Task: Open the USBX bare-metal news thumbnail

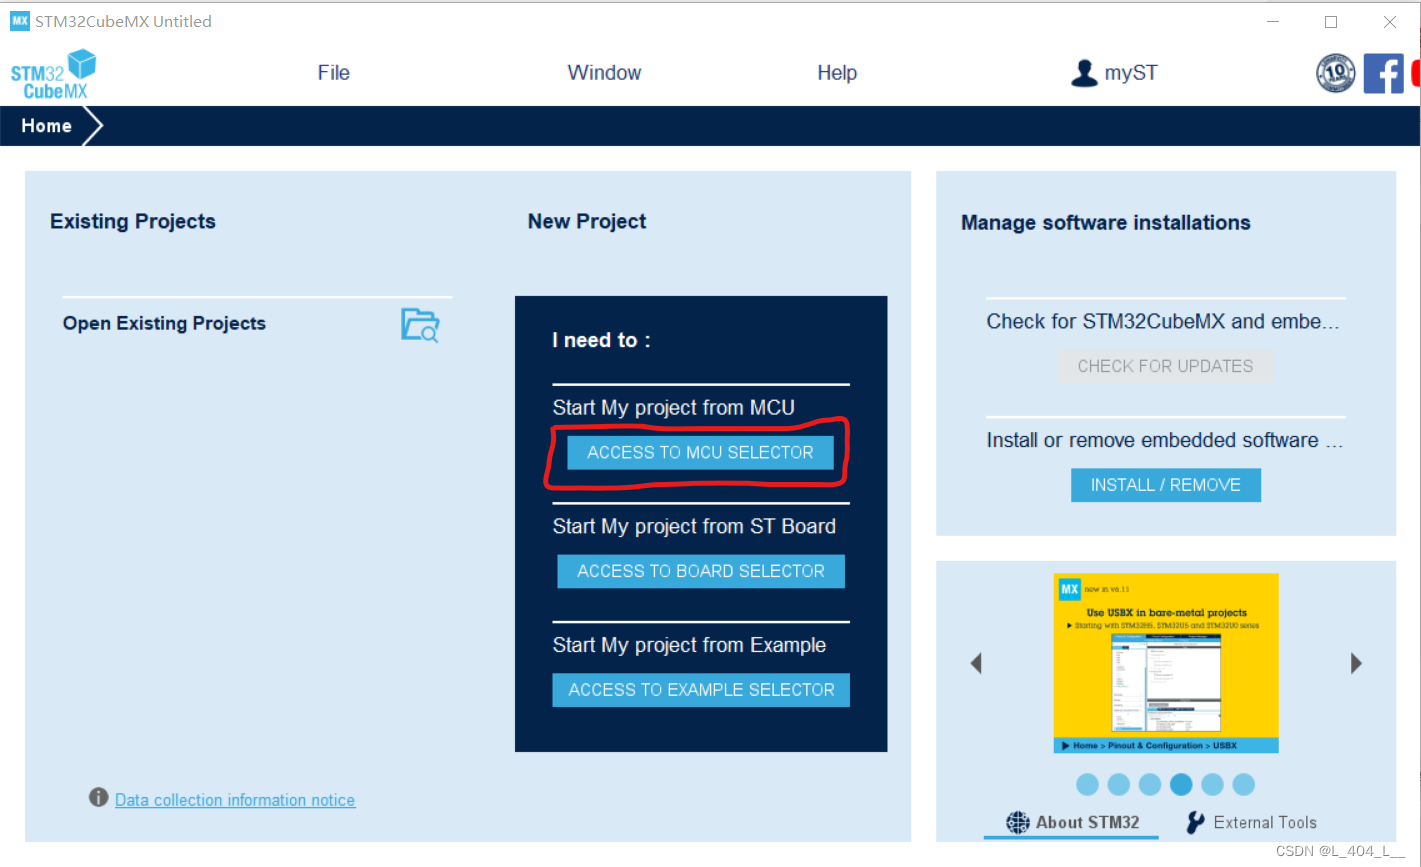Action: coord(1166,663)
